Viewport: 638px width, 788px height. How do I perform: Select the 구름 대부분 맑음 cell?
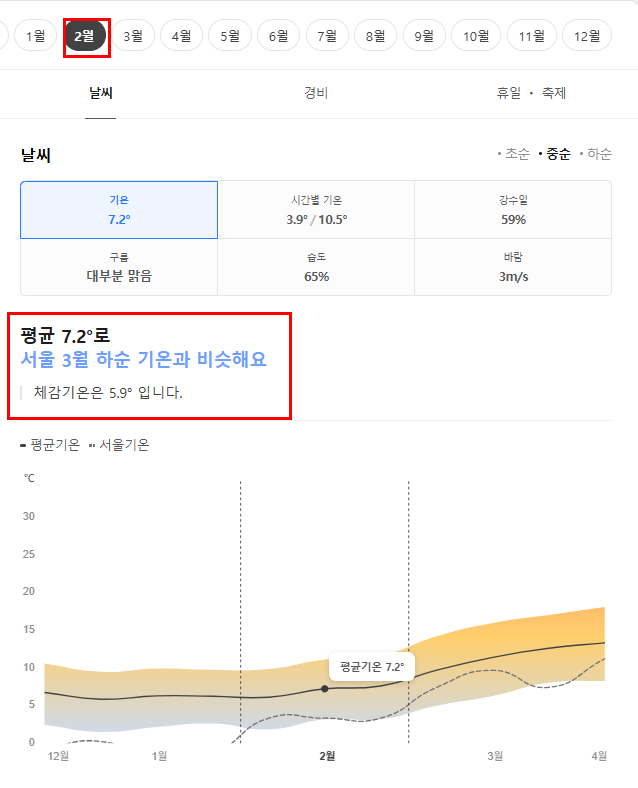pos(119,267)
